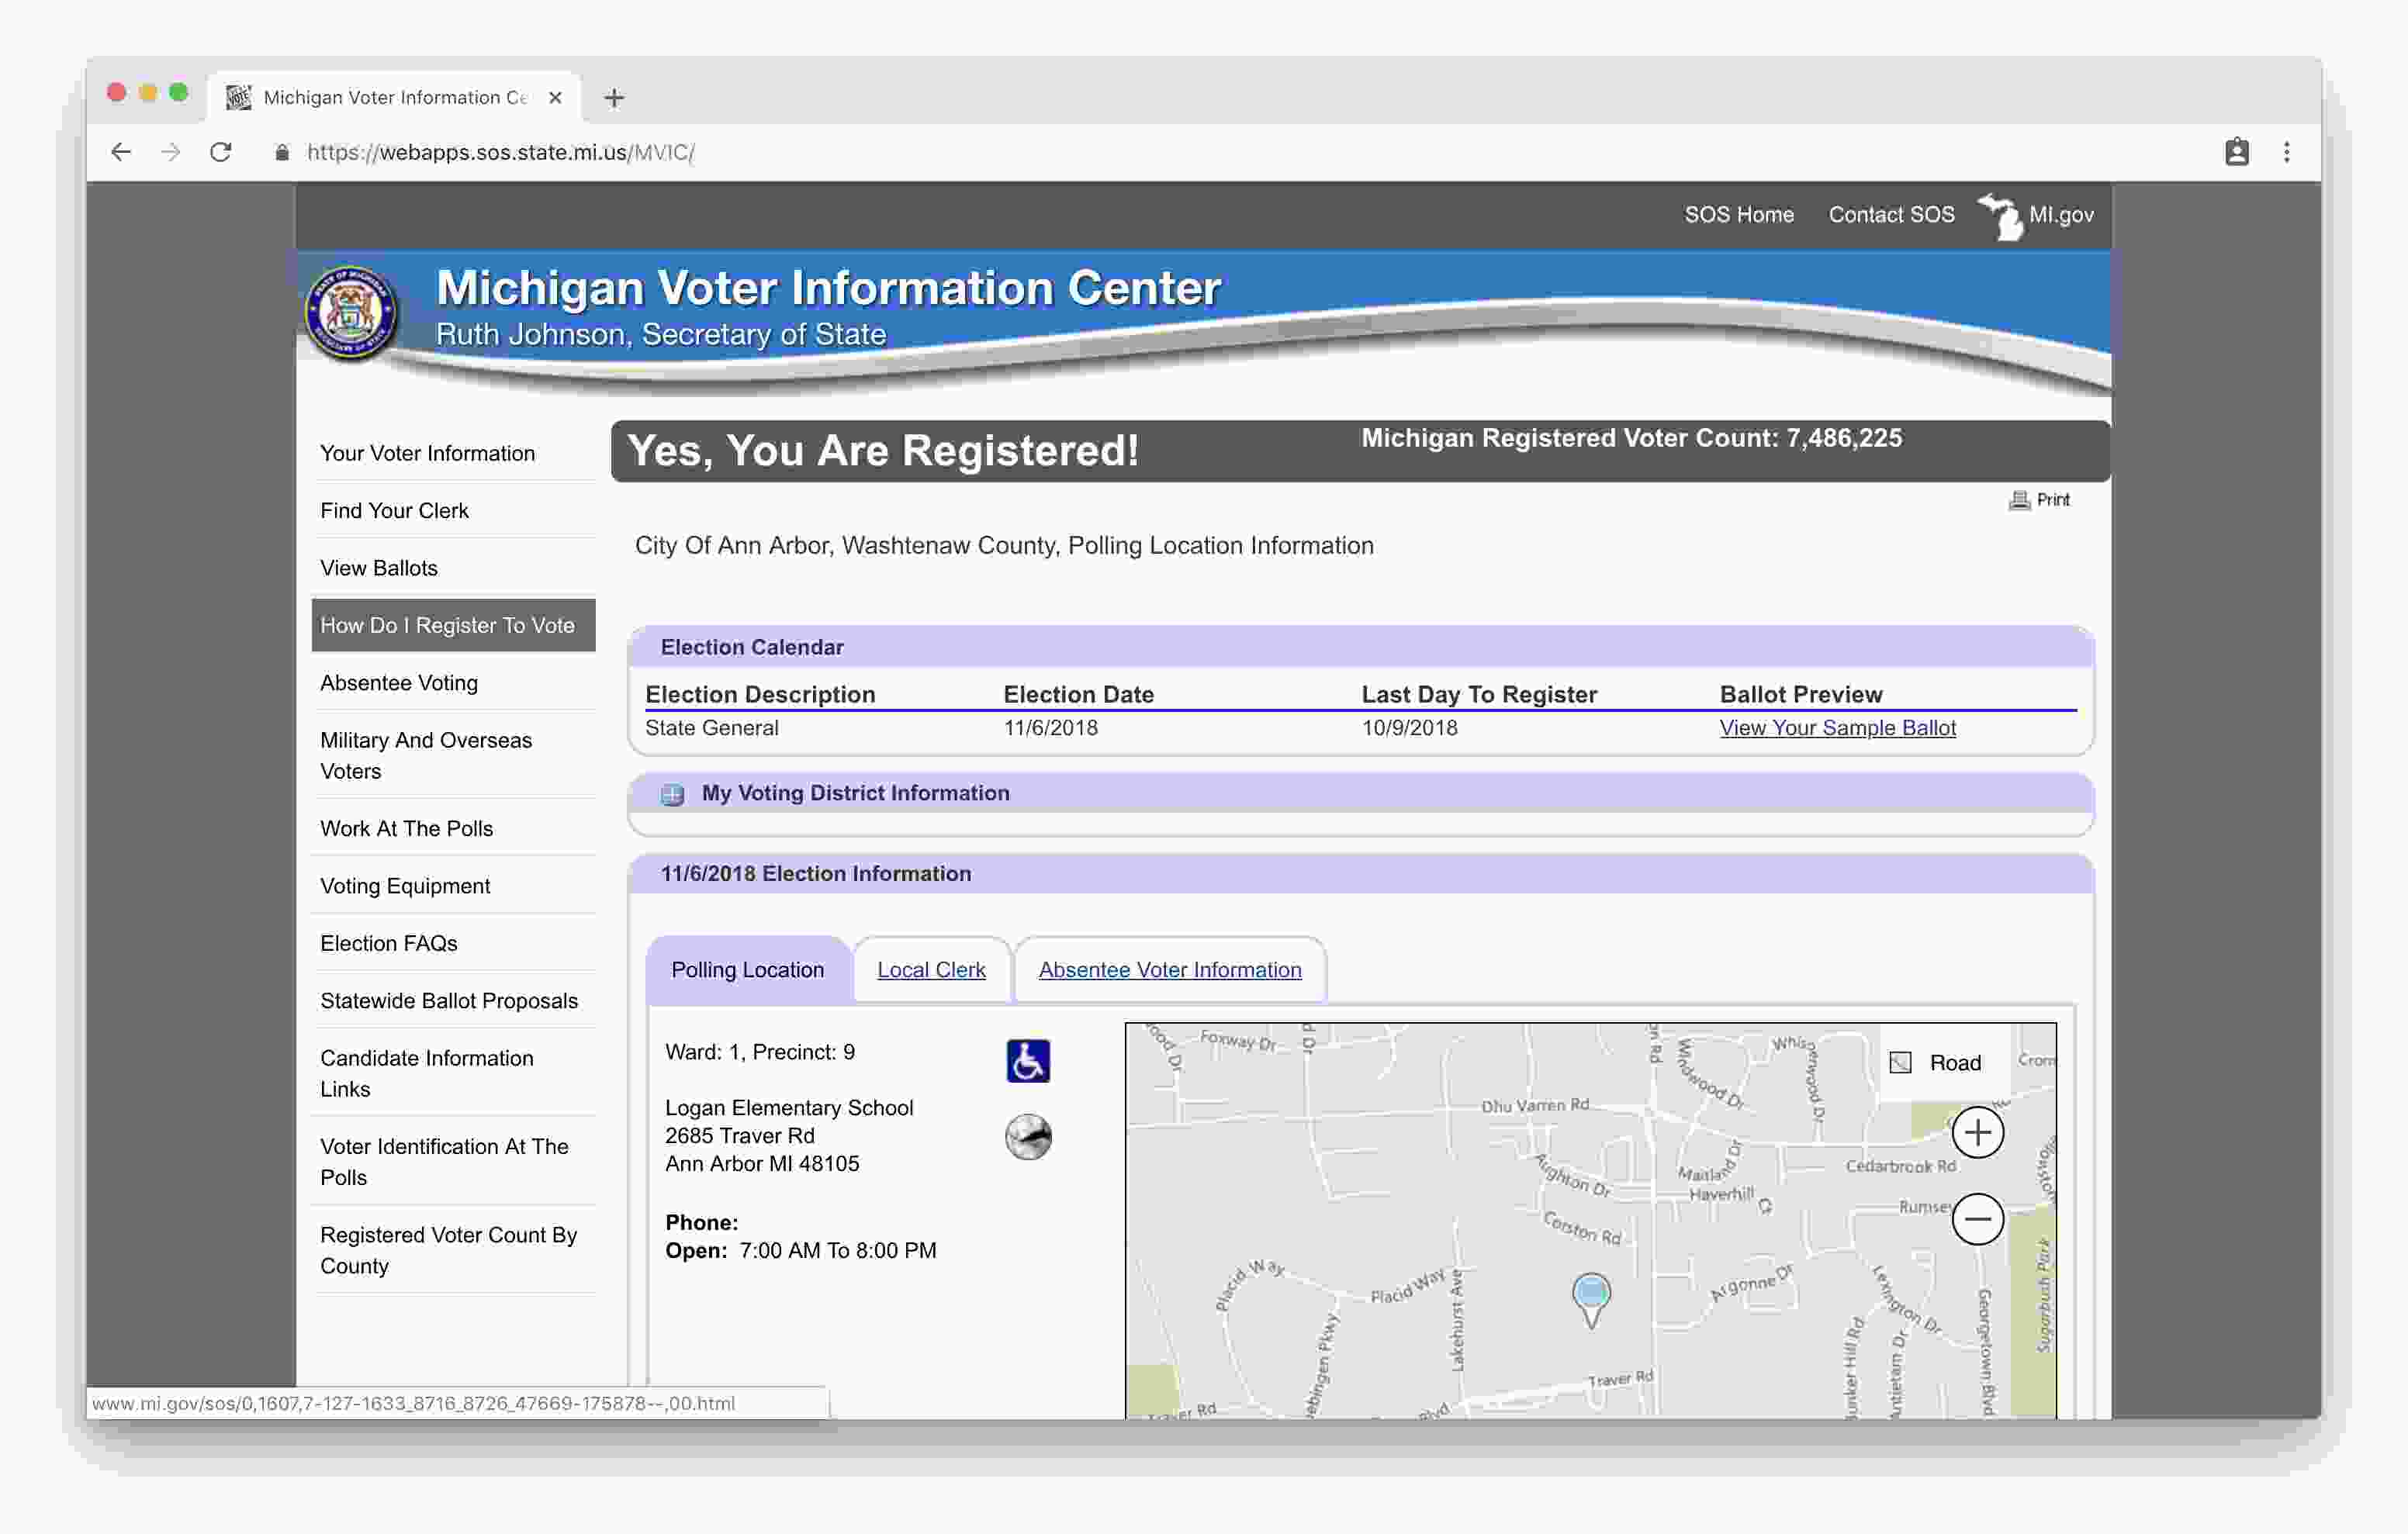
Task: Open Election FAQs
Action: (388, 943)
